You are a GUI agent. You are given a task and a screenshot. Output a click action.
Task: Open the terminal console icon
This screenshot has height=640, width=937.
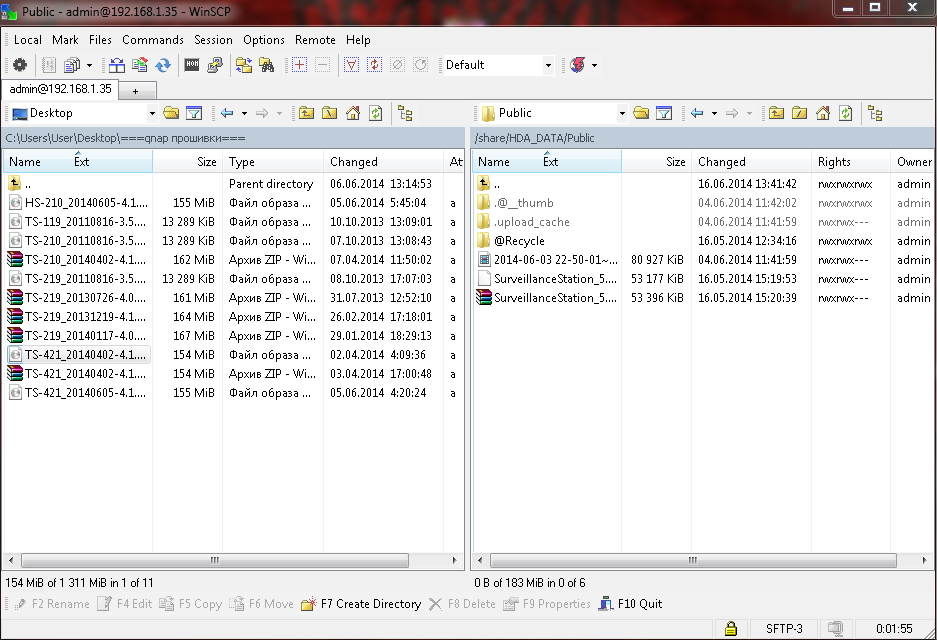pos(192,65)
